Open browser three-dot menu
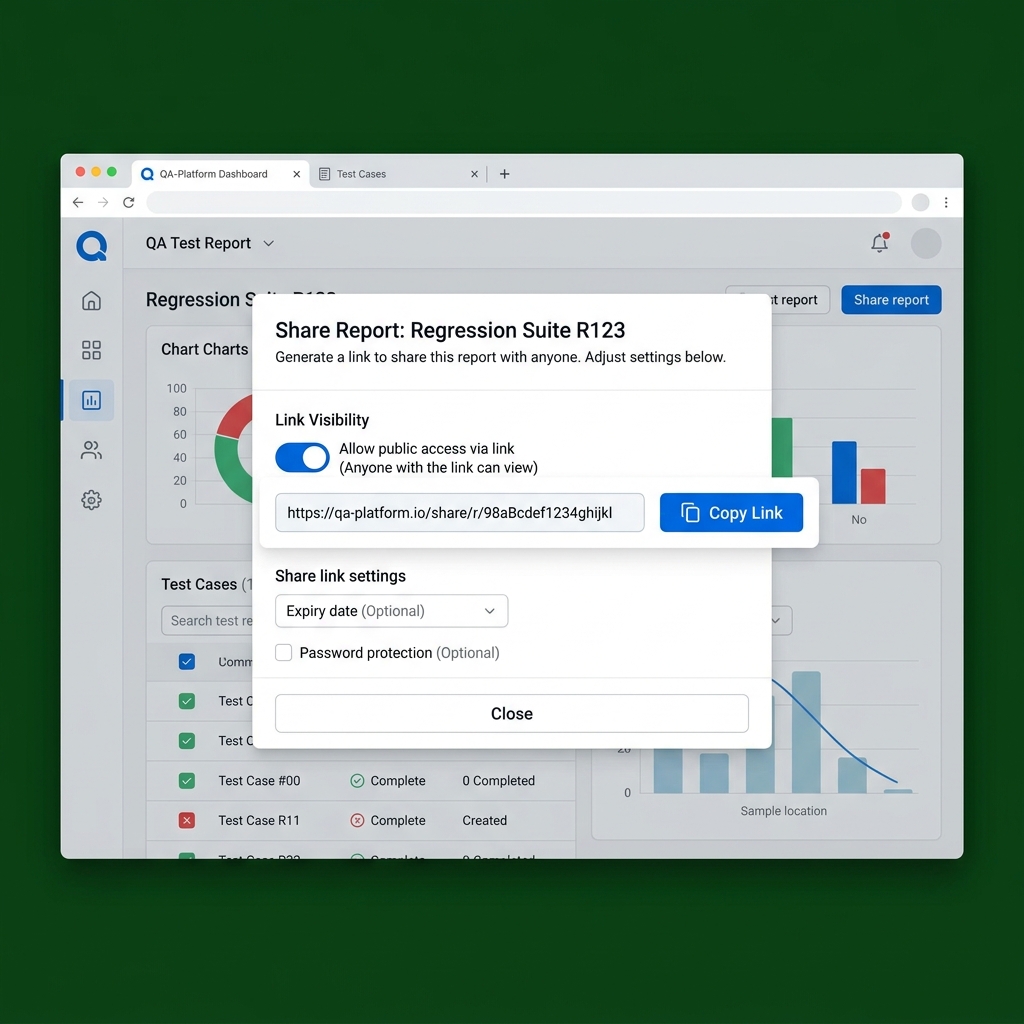 pyautogui.click(x=946, y=202)
